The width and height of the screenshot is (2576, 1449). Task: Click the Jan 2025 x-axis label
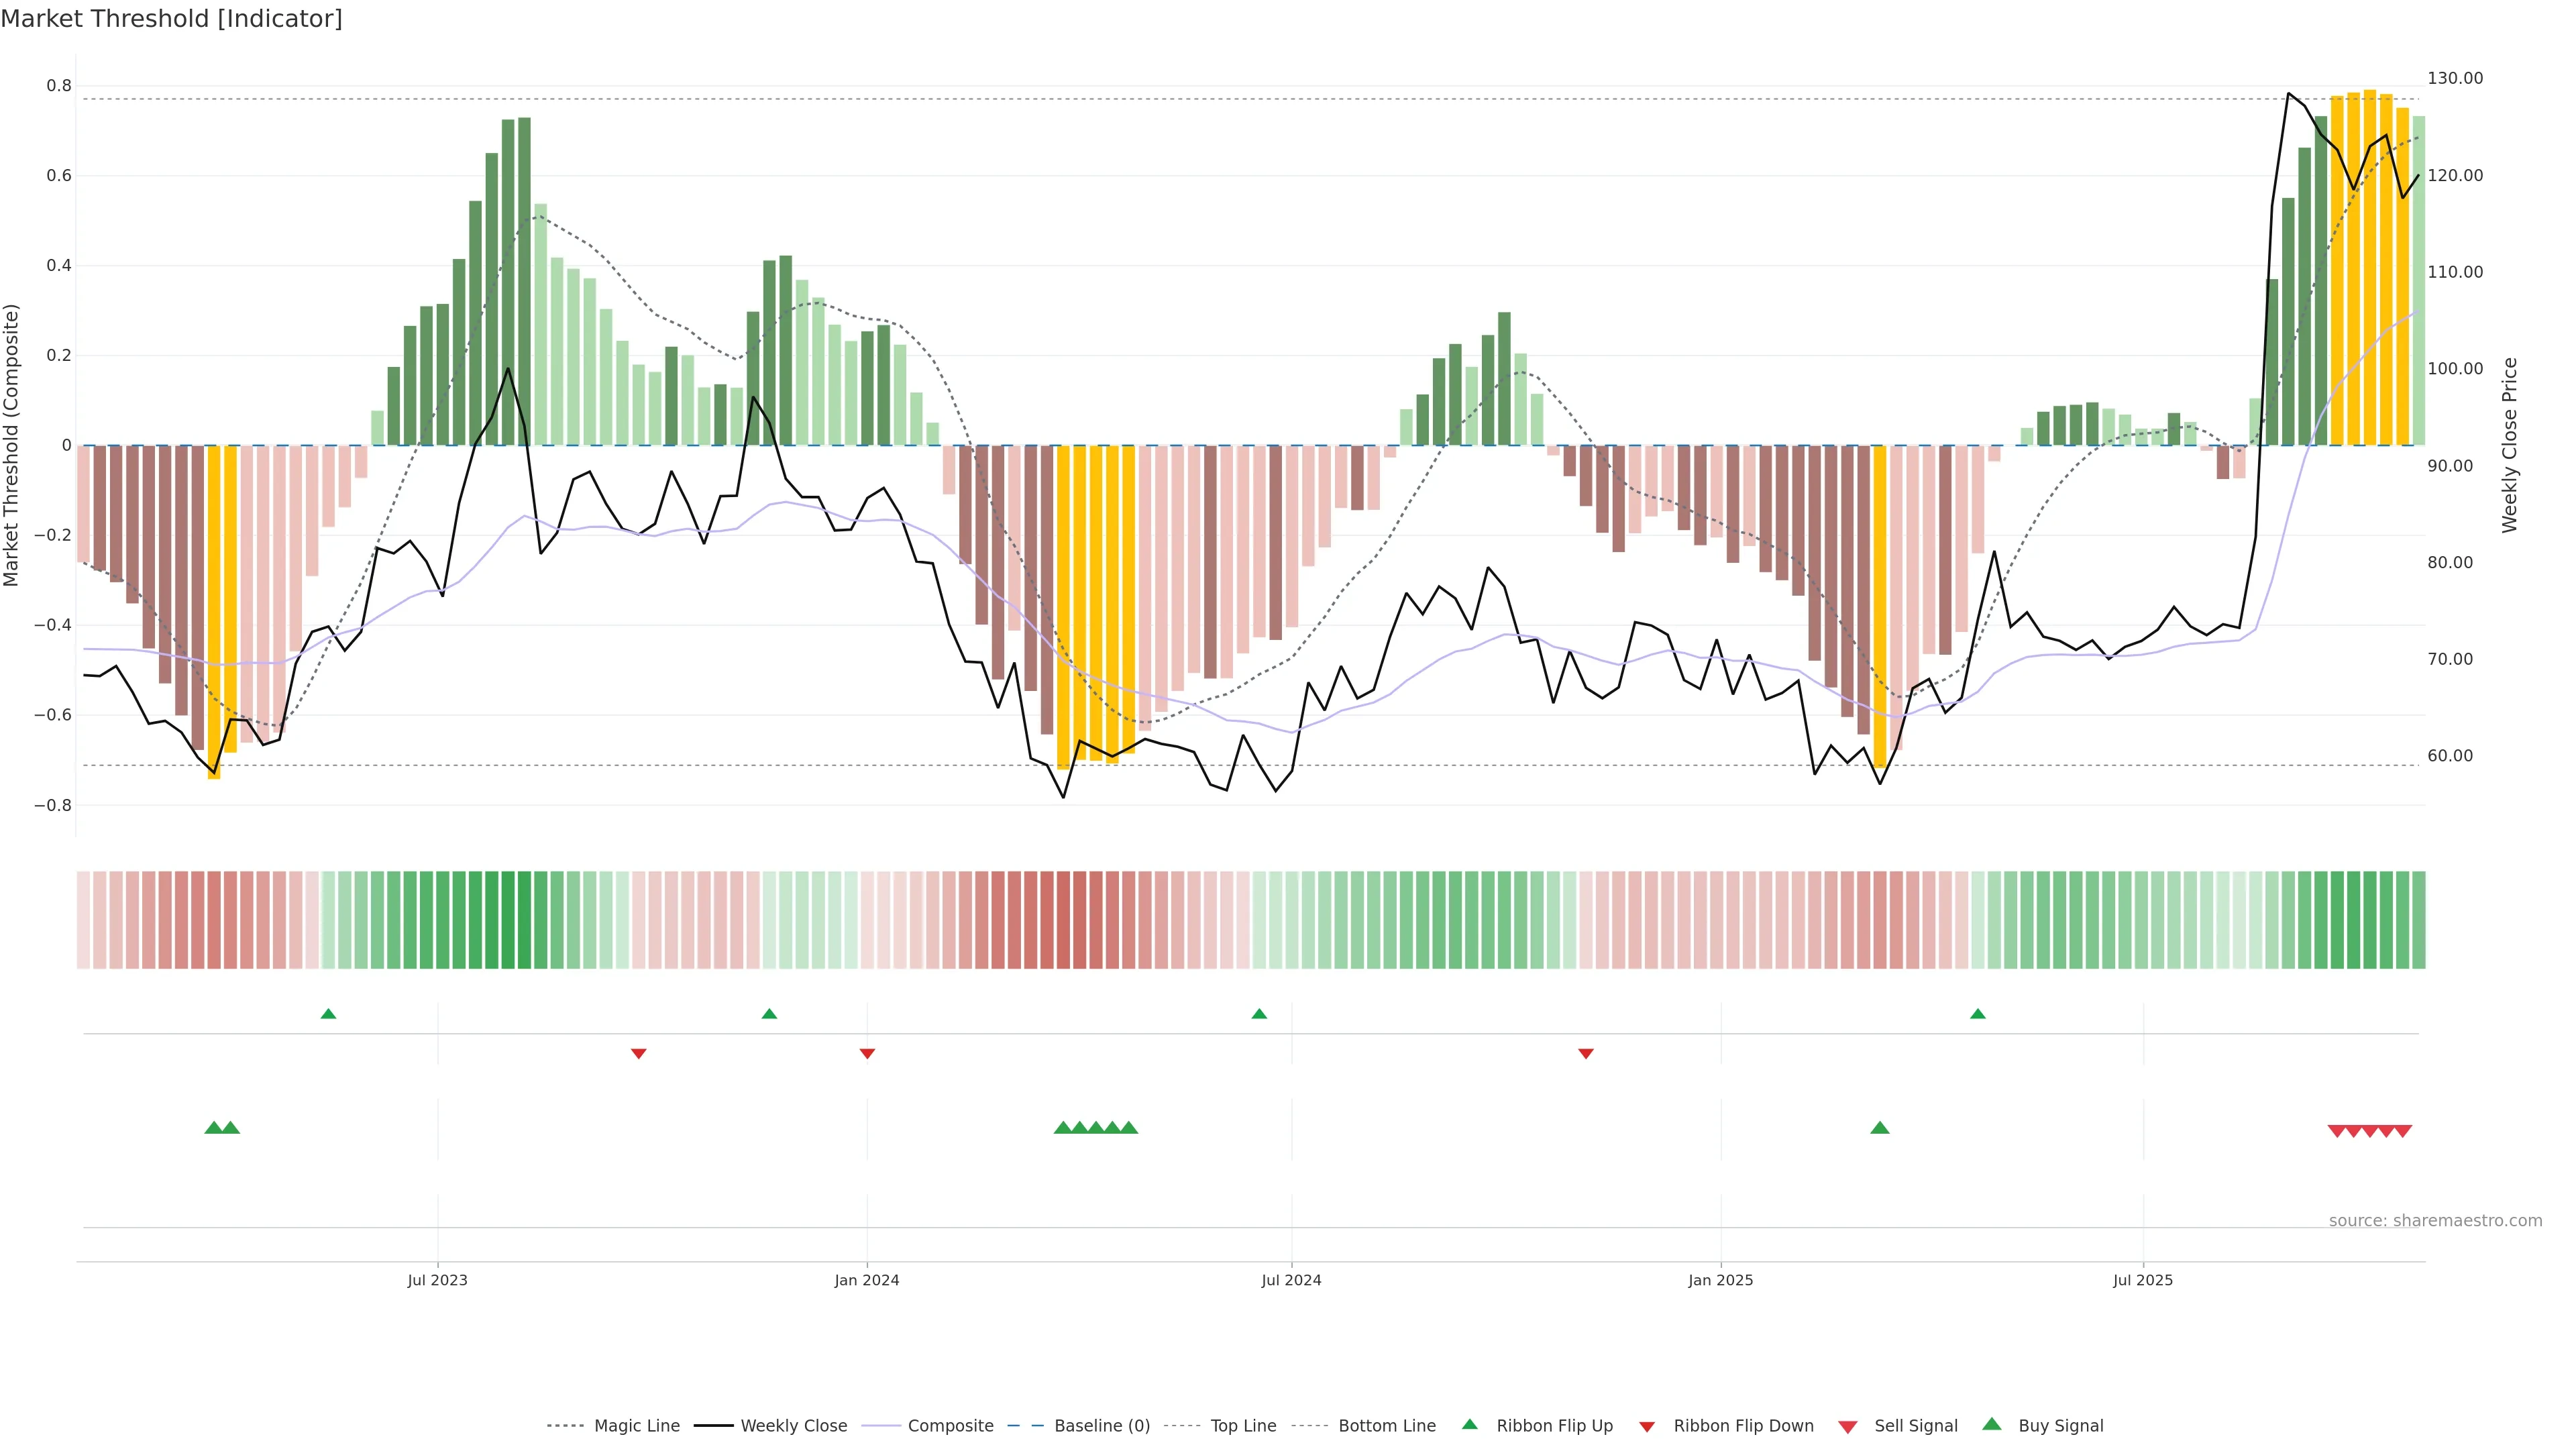(x=1720, y=1280)
